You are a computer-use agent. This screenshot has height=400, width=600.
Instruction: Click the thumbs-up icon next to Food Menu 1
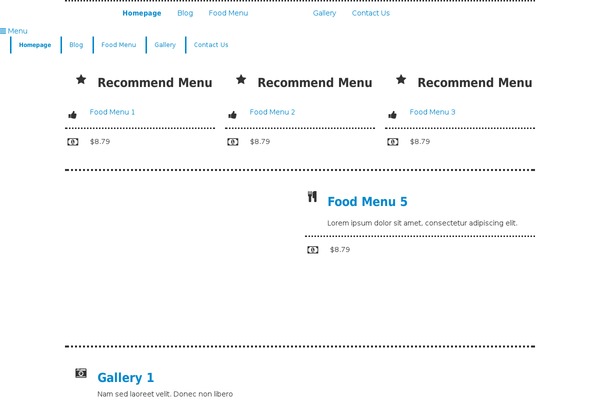(73, 115)
